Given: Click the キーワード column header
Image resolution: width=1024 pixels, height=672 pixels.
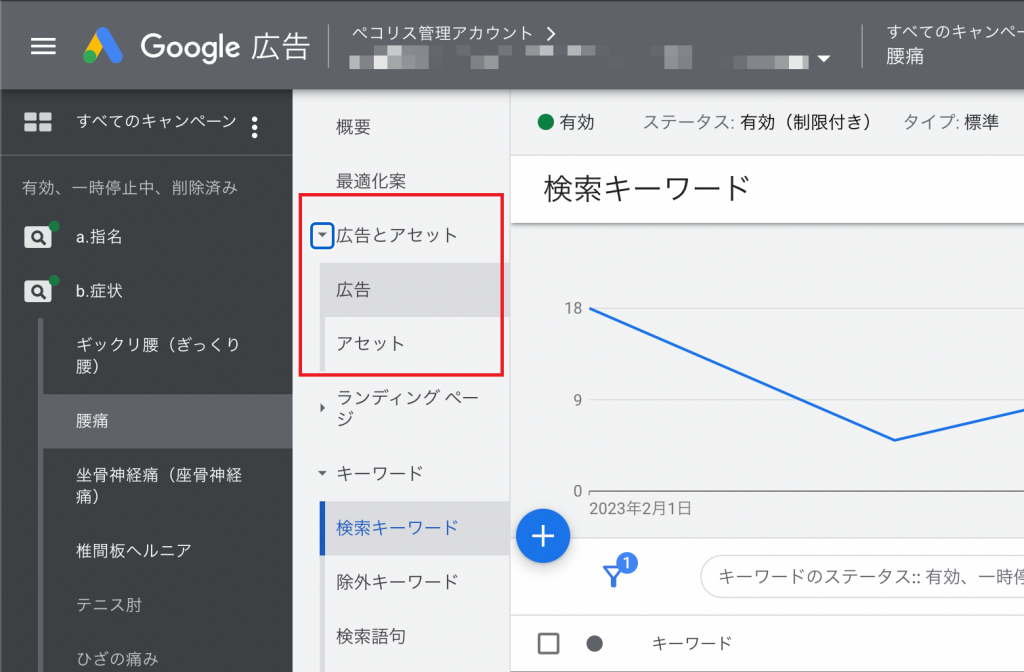Looking at the screenshot, I should (x=692, y=644).
